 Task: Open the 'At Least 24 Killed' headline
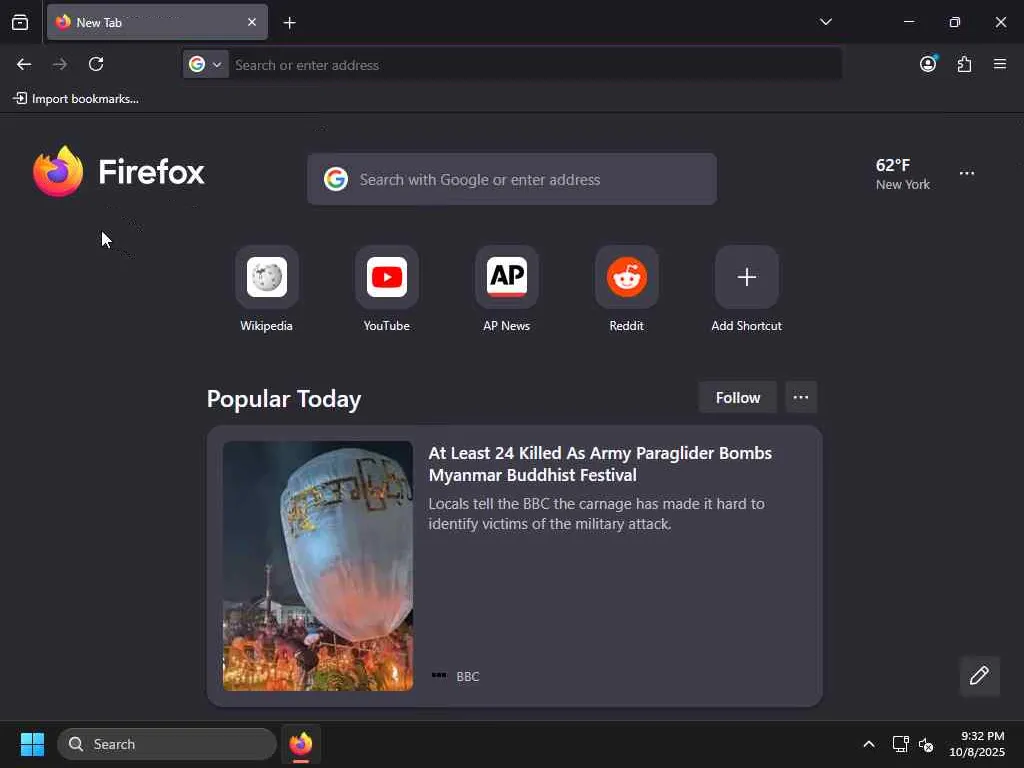(600, 464)
